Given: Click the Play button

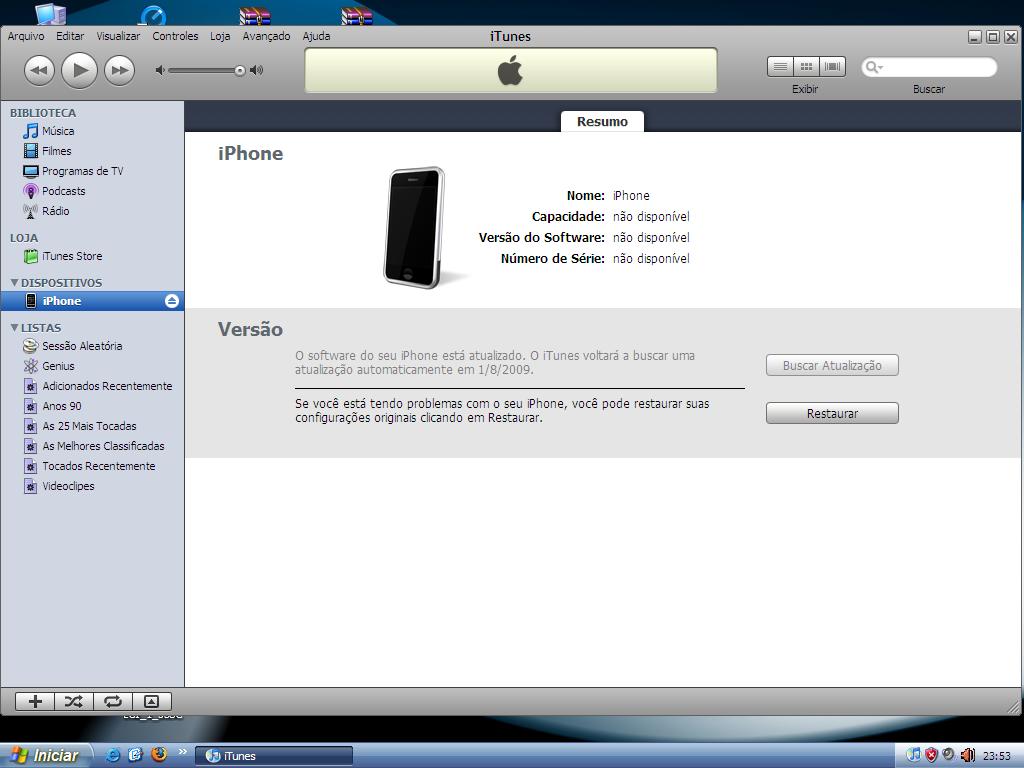Looking at the screenshot, I should [x=80, y=71].
